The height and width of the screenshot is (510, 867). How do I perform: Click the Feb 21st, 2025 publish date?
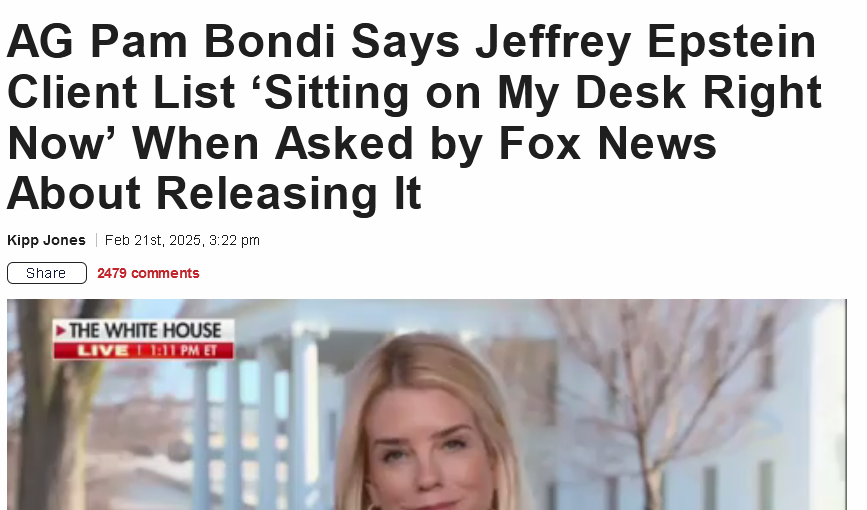pyautogui.click(x=182, y=240)
